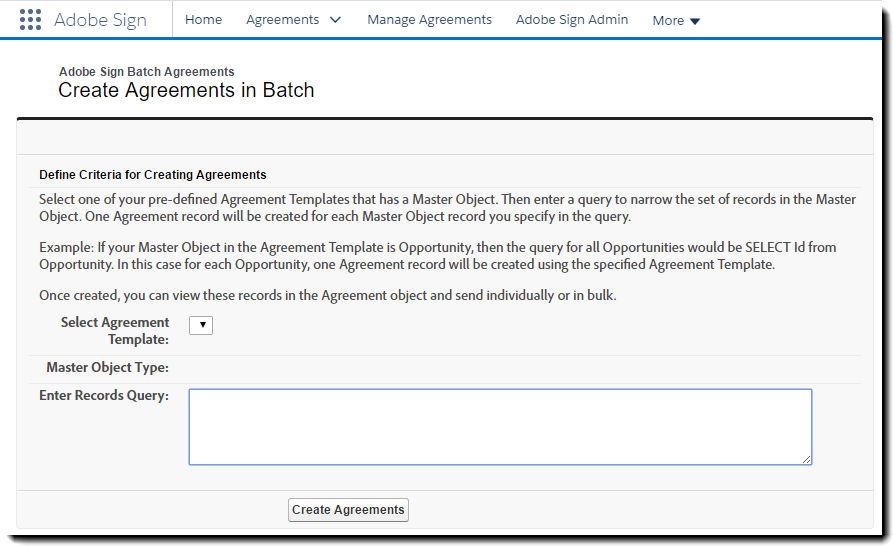Select the 'Create Agreements in Batch' heading
This screenshot has height=546, width=893.
[186, 90]
